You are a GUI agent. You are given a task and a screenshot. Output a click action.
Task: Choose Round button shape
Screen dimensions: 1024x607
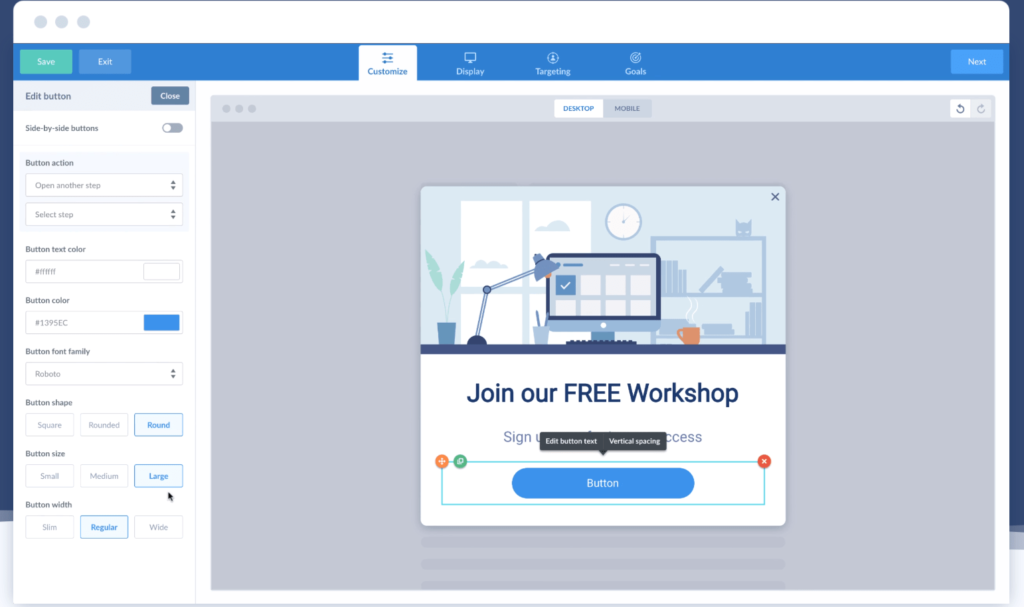(159, 425)
